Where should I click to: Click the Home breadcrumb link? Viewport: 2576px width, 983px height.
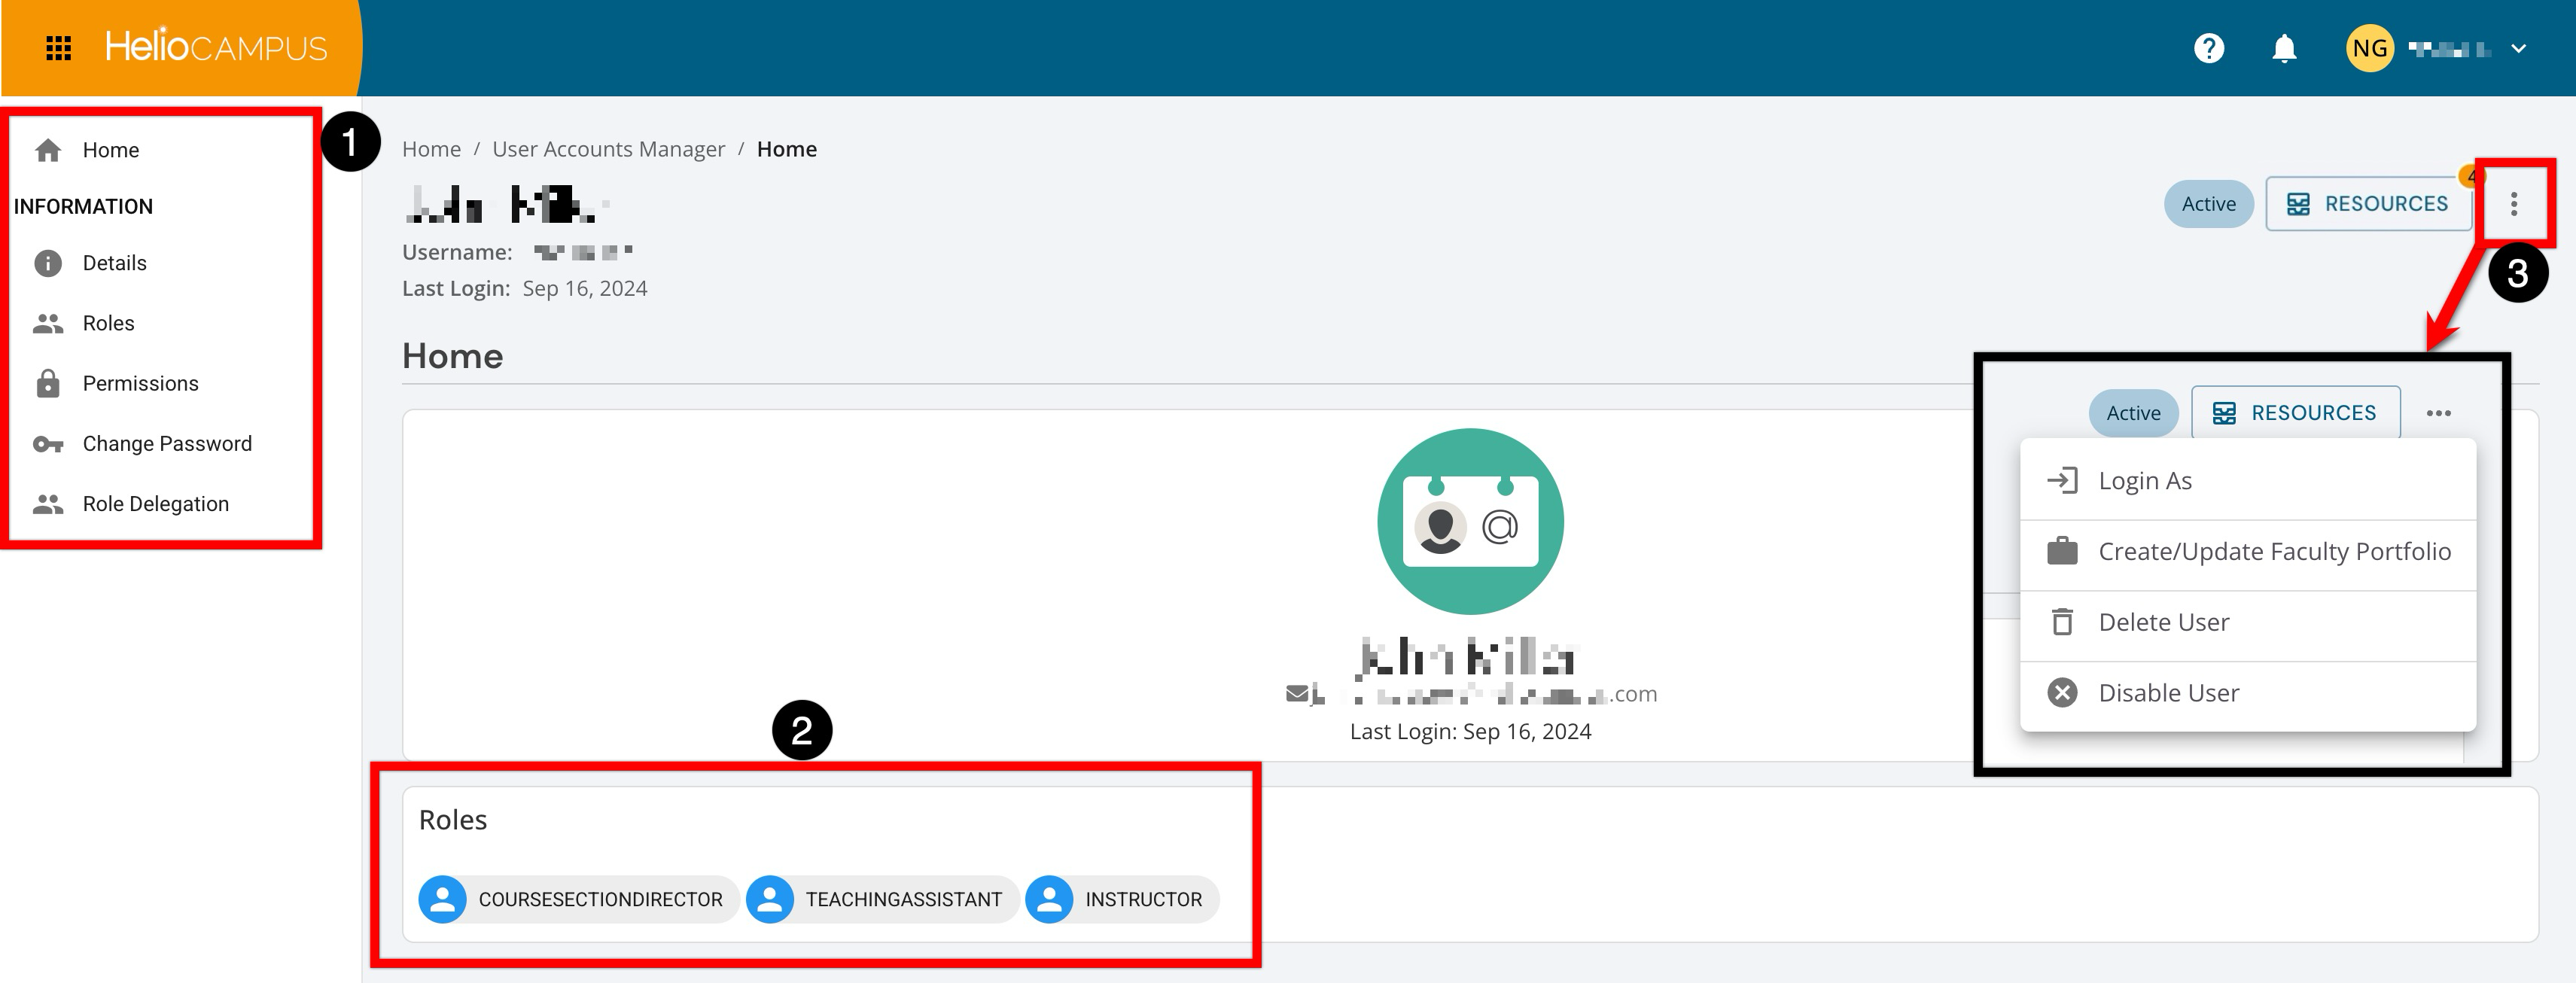click(431, 149)
